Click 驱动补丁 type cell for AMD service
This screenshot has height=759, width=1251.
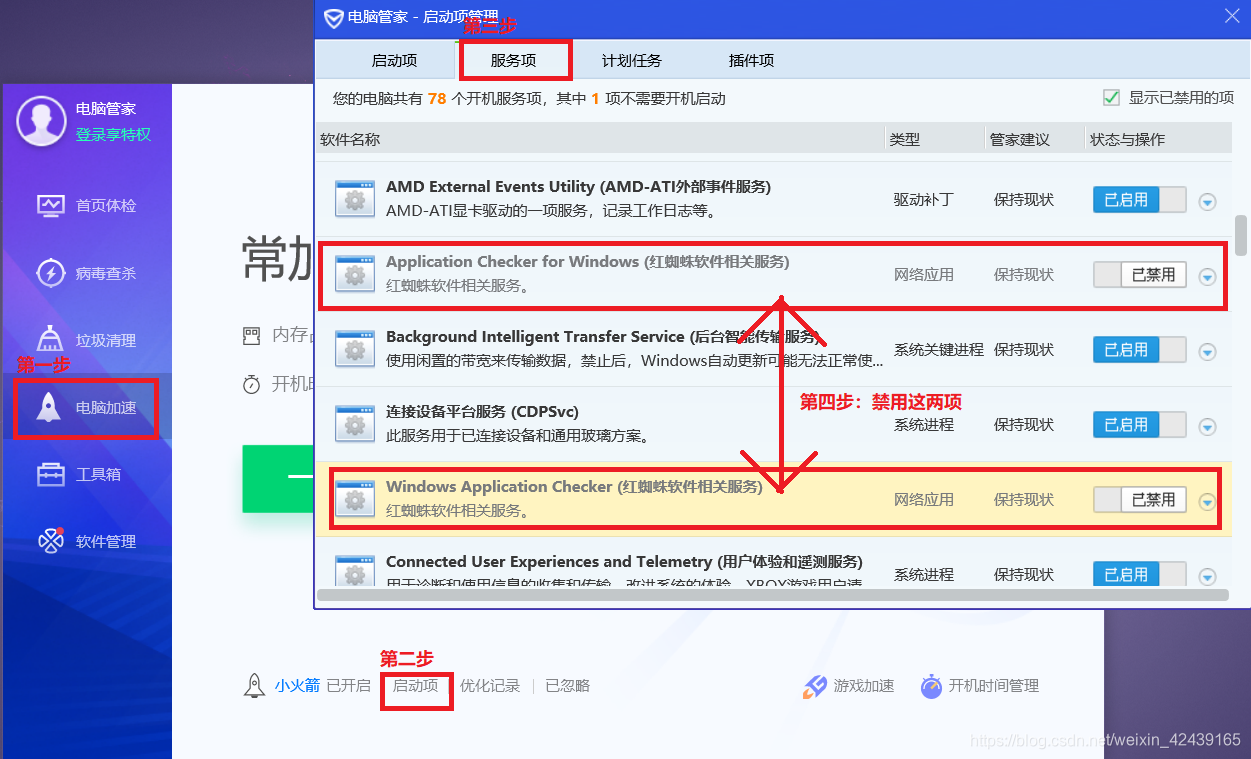coord(923,199)
